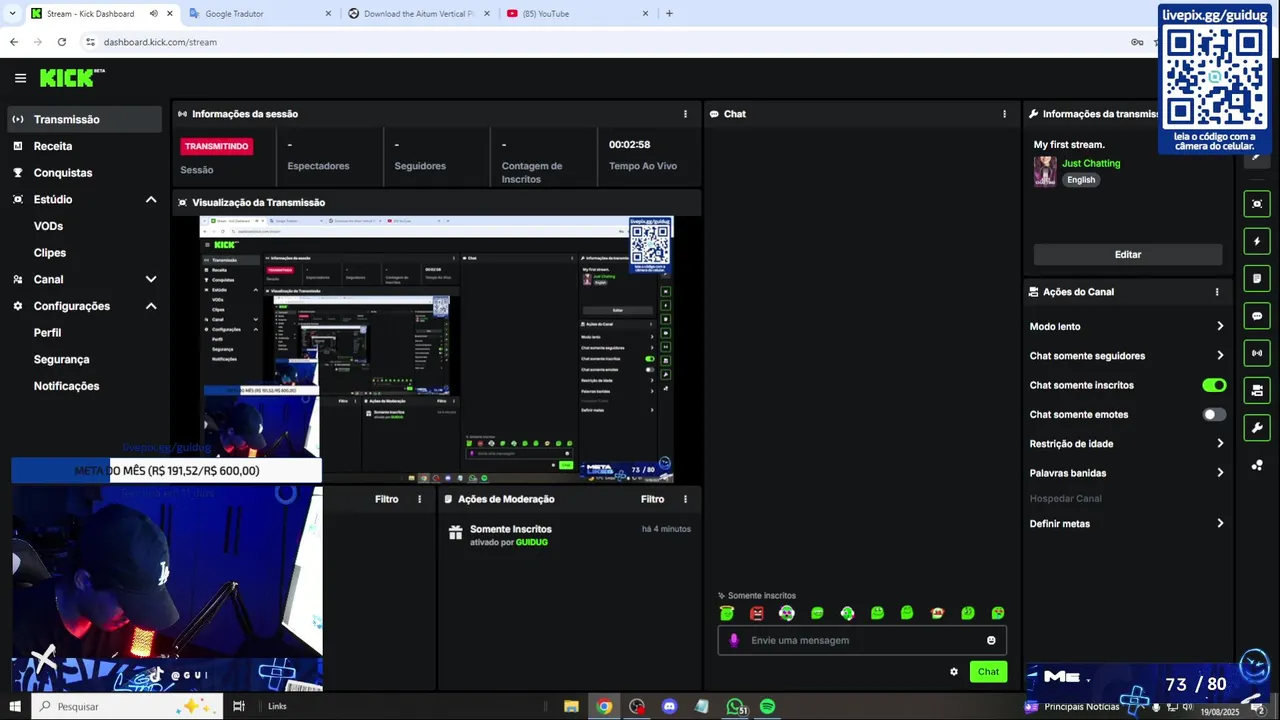Open Informações da sessão options menu
The height and width of the screenshot is (720, 1280).
pyautogui.click(x=685, y=114)
